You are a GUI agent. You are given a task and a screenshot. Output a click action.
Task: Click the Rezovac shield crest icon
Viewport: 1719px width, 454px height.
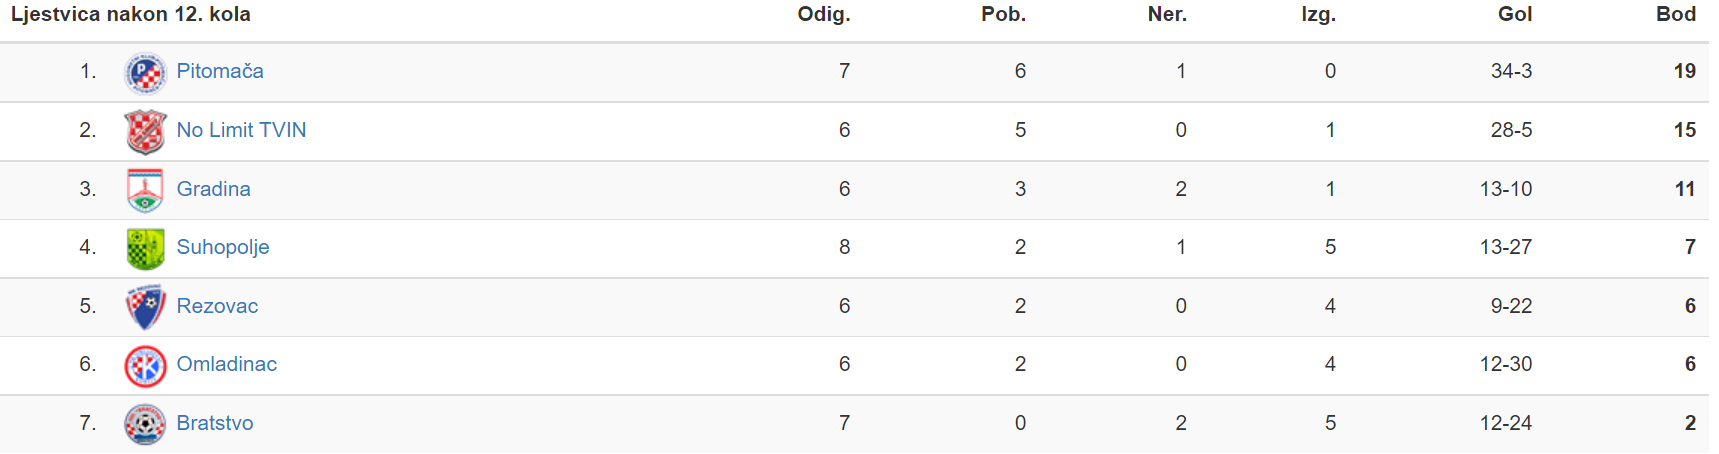tap(145, 307)
